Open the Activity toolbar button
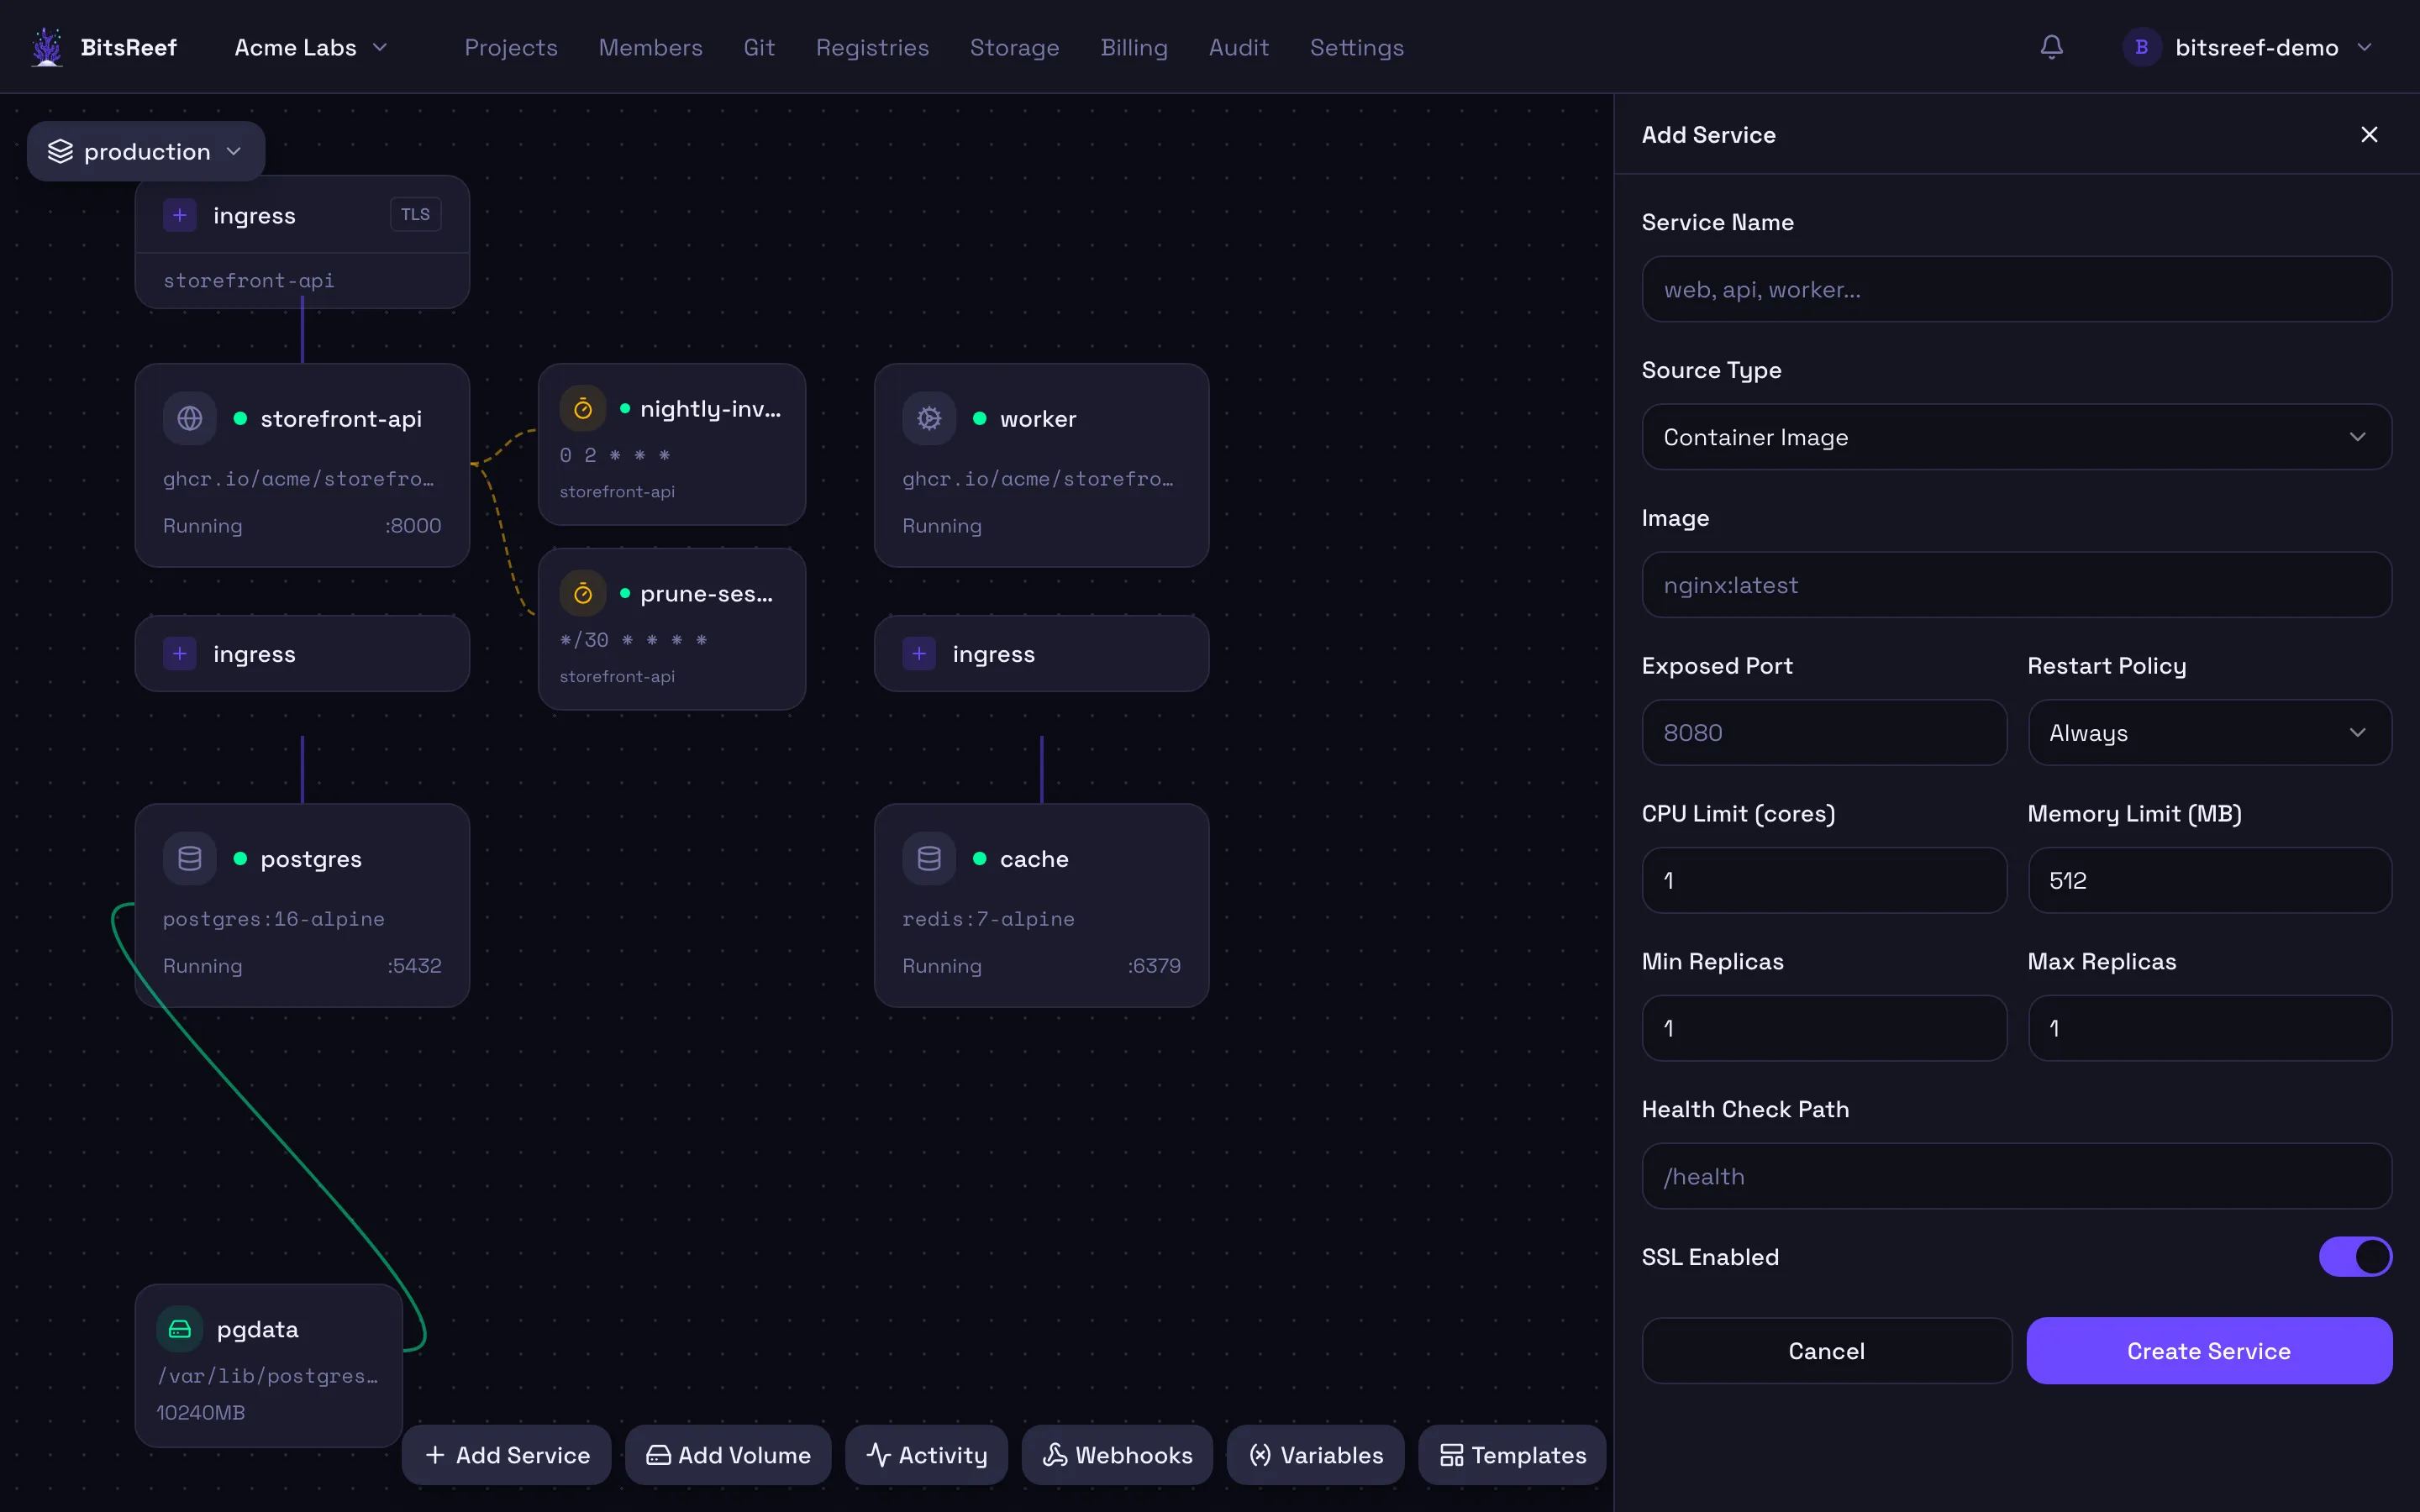 point(926,1455)
